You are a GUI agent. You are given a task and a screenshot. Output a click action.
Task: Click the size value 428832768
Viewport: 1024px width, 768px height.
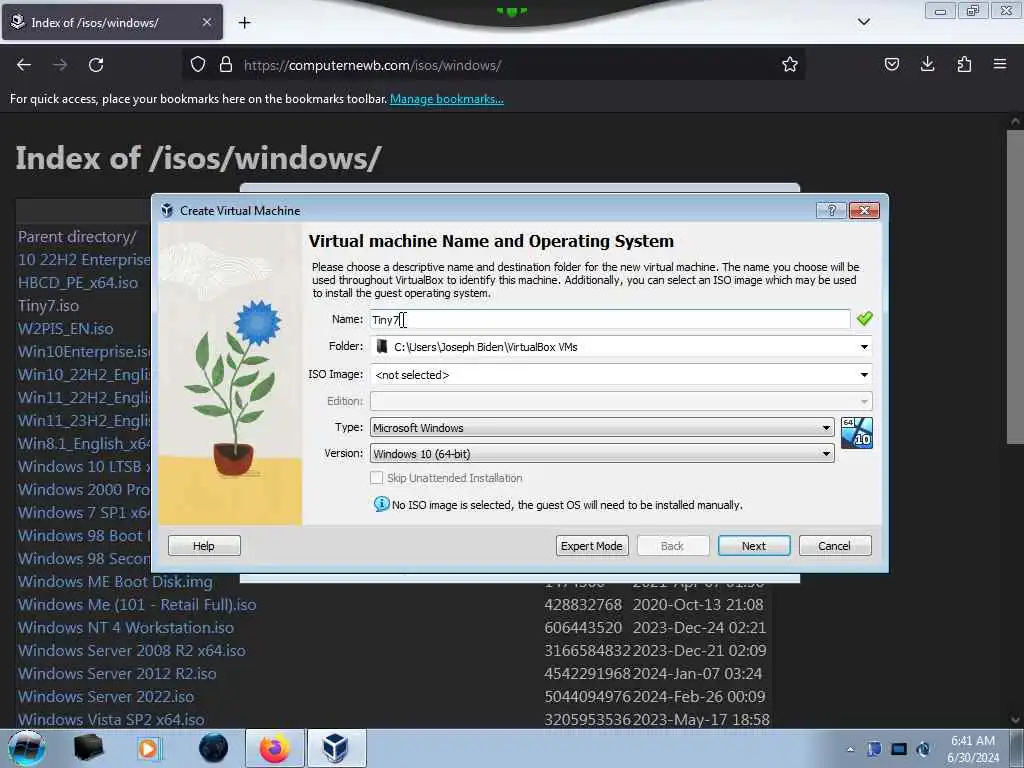click(583, 605)
